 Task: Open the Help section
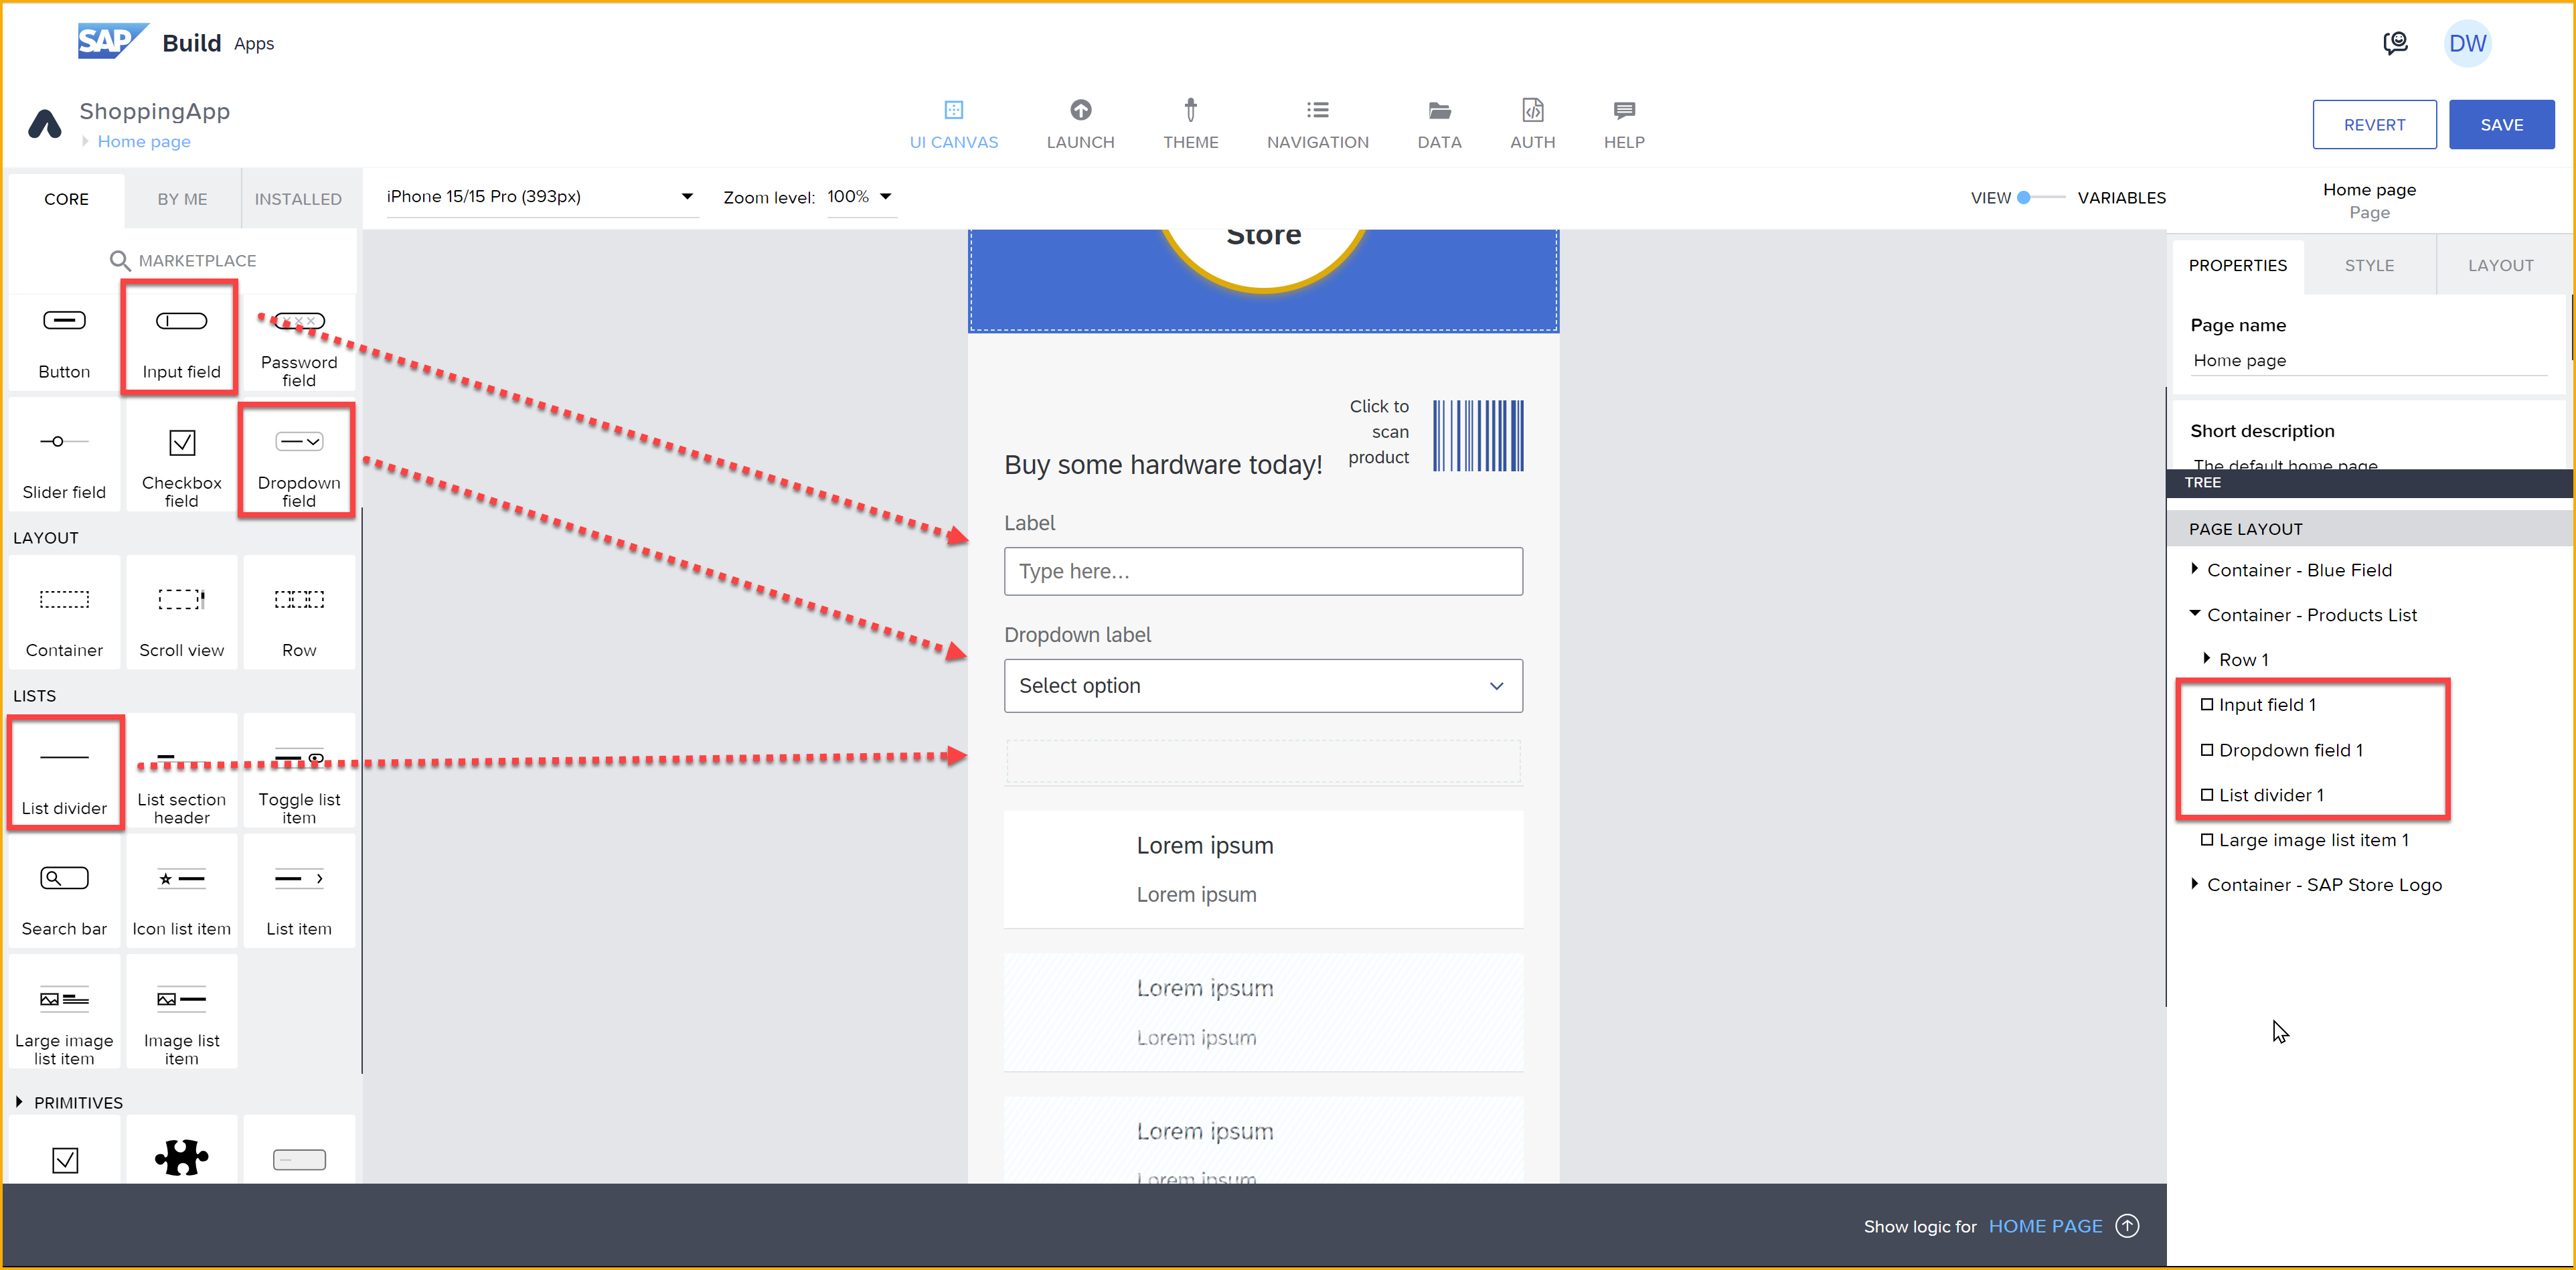[1624, 125]
